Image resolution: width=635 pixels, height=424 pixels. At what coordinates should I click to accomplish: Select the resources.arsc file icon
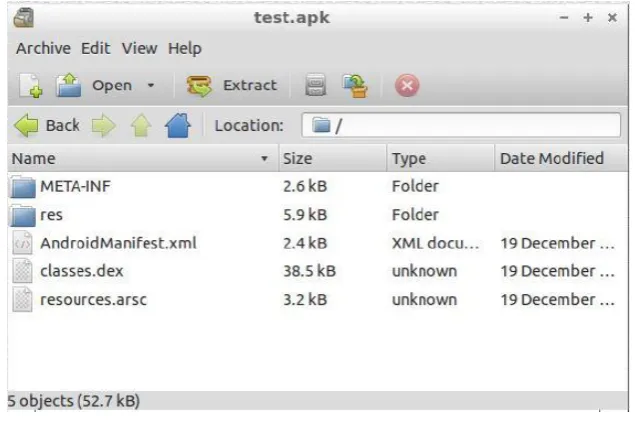click(22, 300)
